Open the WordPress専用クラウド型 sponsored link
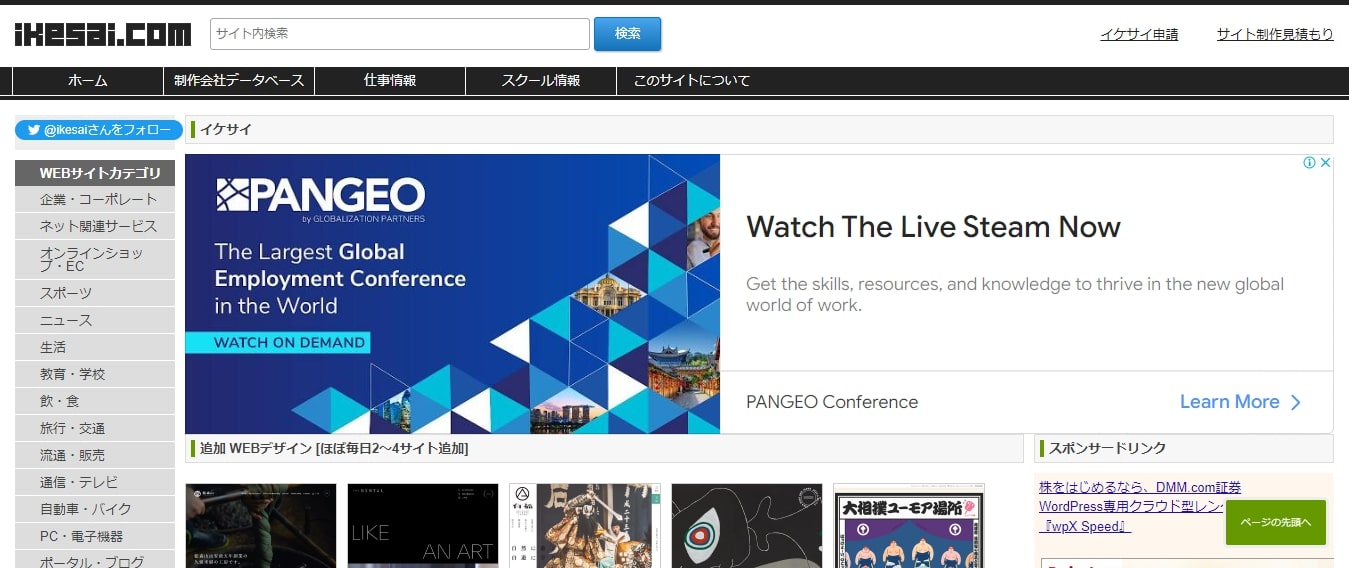1349x568 pixels. click(1130, 506)
